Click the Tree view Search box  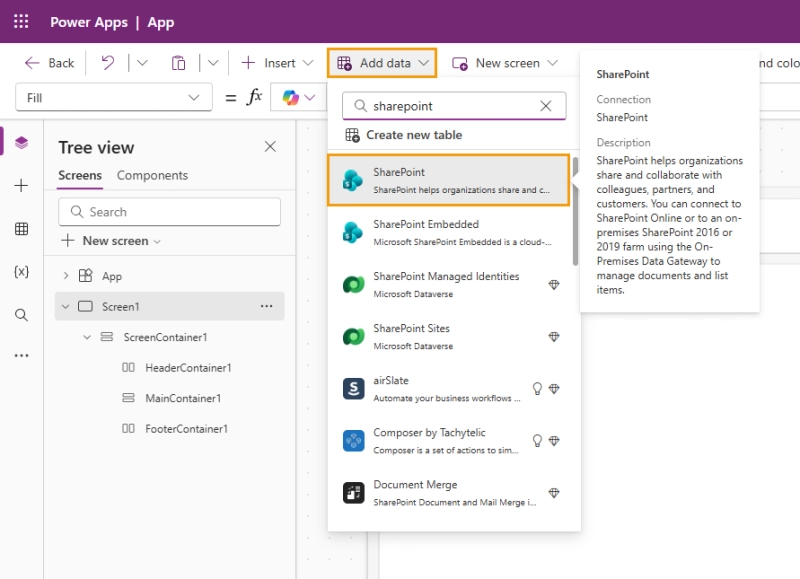pos(169,212)
